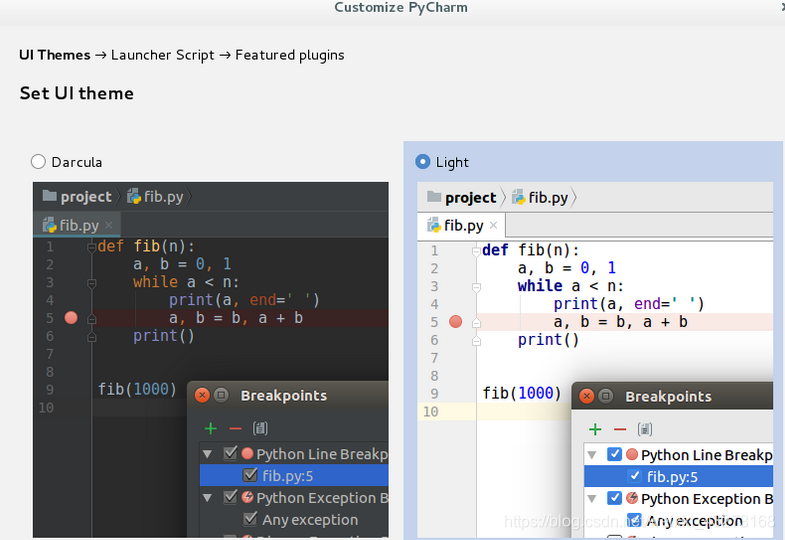Collapse the while loop fold marker in Light preview
Viewport: 785px width, 540px height.
point(476,287)
